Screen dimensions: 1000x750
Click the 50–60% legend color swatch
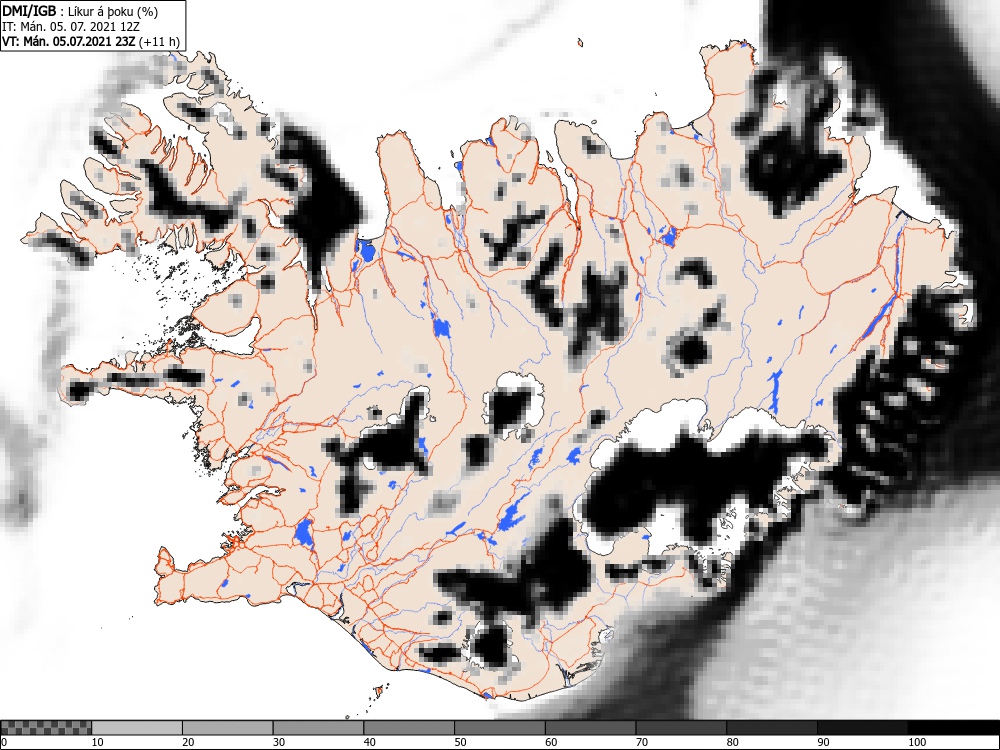(x=499, y=728)
